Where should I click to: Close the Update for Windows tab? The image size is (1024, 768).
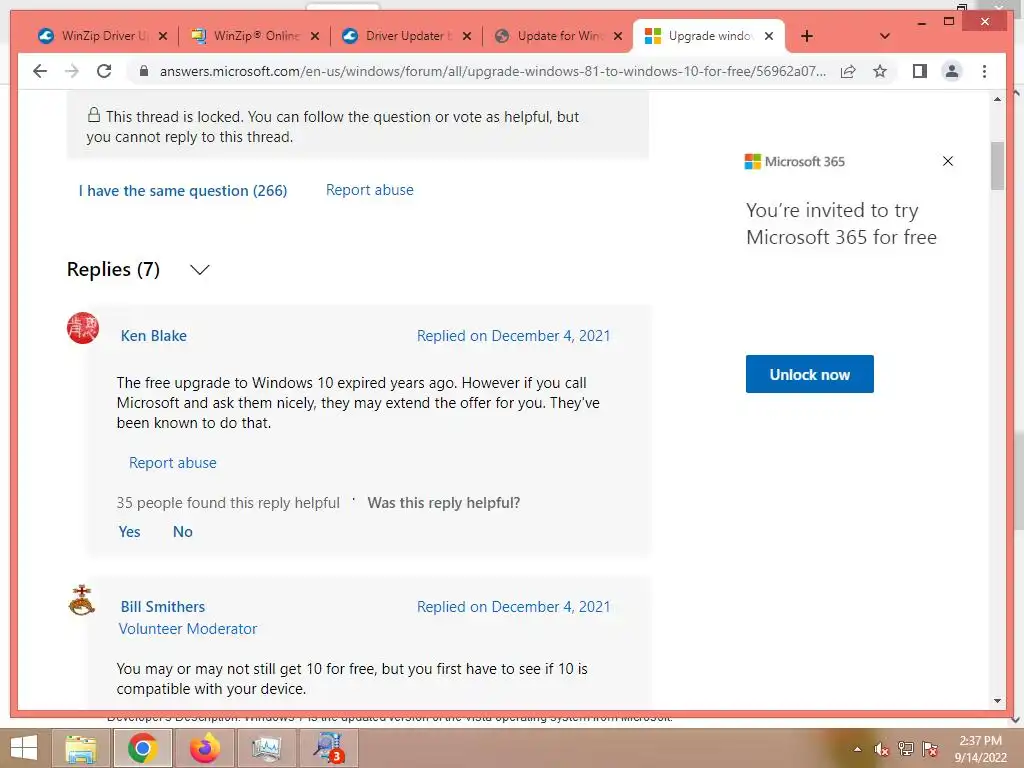[618, 36]
